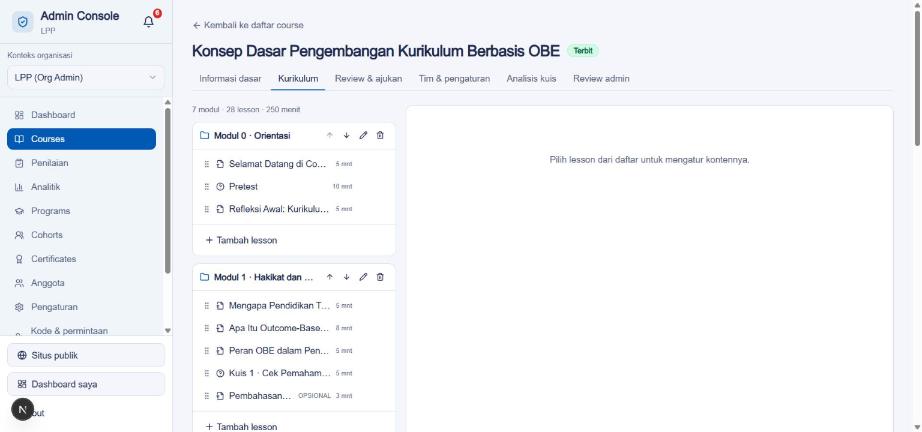
Task: Switch to Informasi dasar tab
Action: click(230, 78)
